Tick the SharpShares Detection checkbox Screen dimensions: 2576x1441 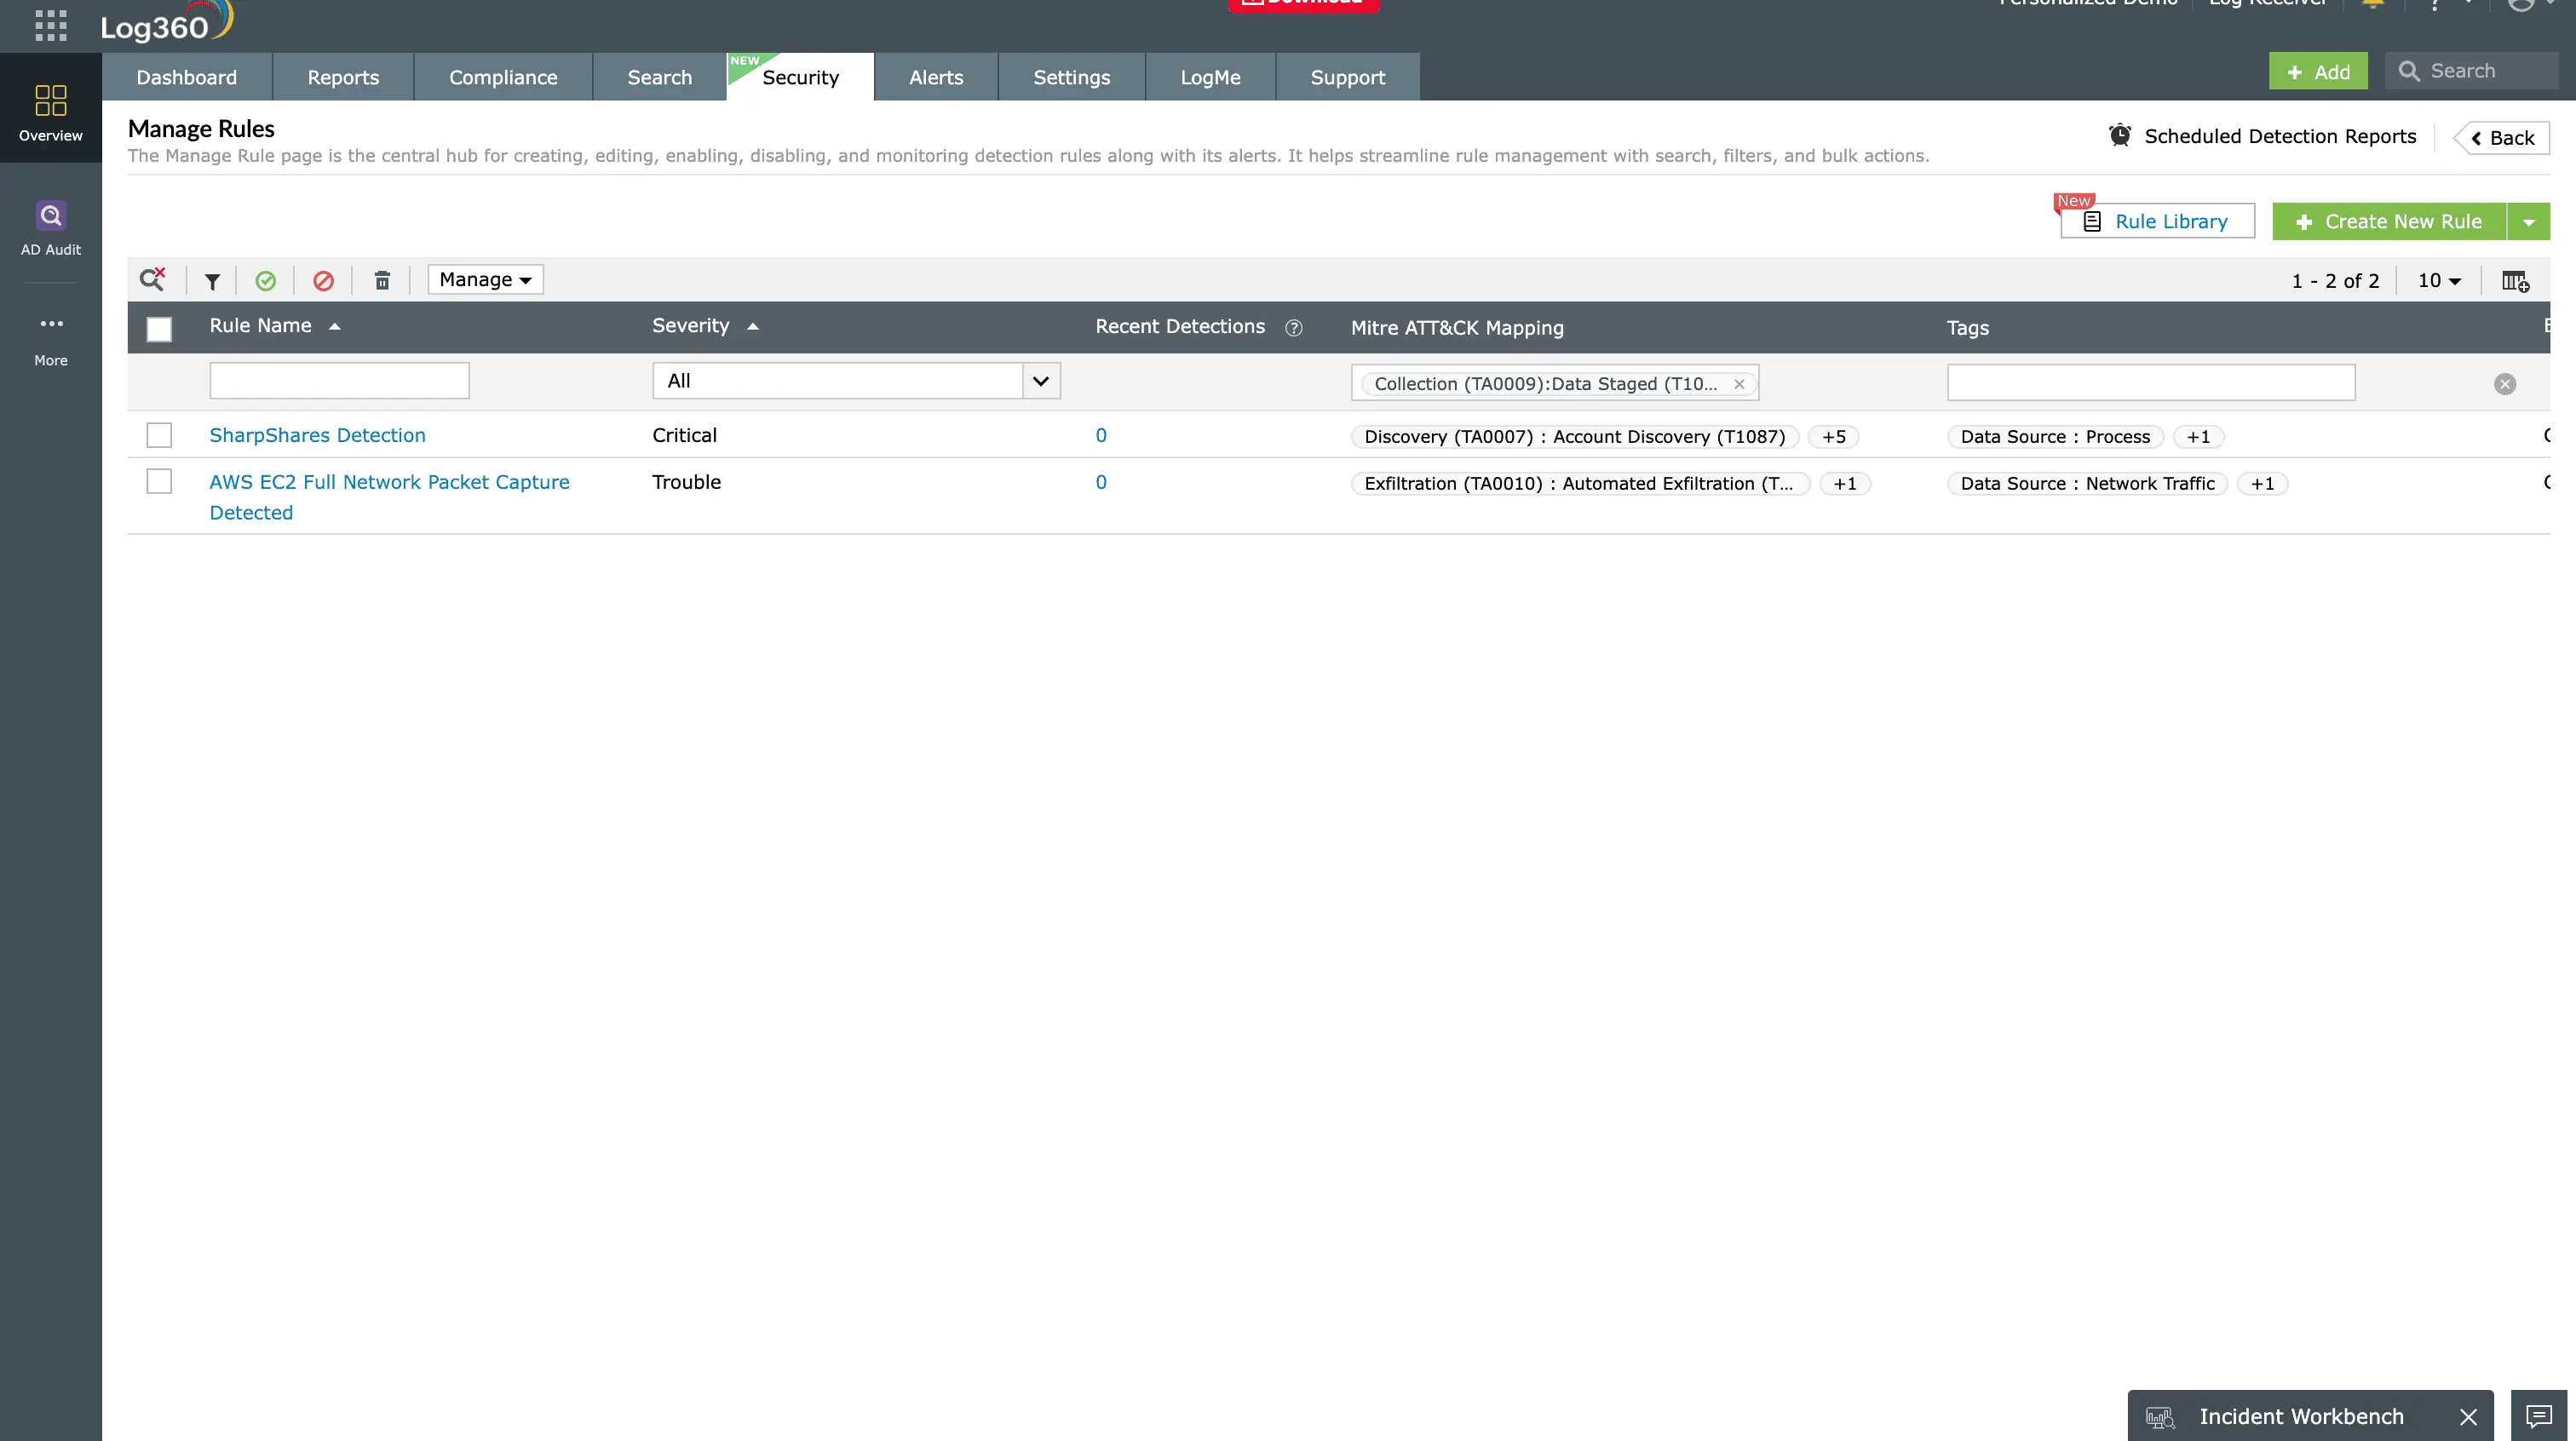pos(159,435)
